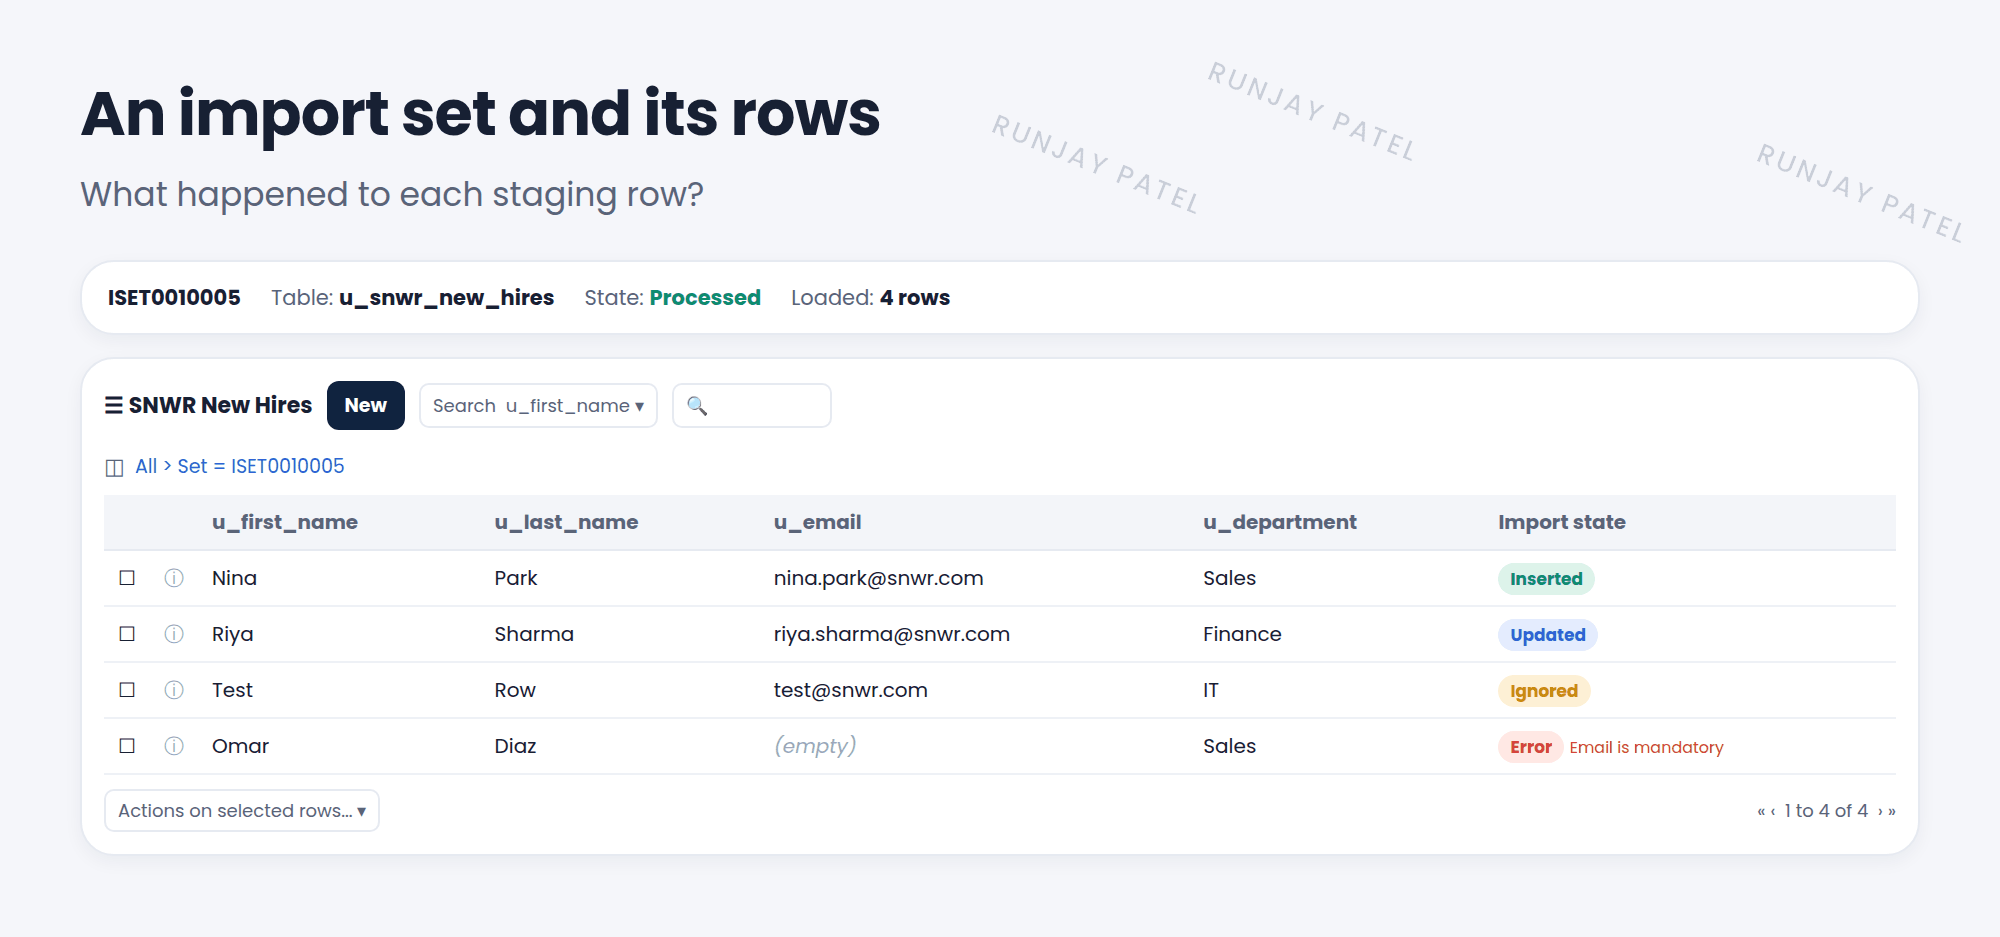This screenshot has width=2000, height=937.
Task: Open the hamburger menu beside SNWR New Hires
Action: click(114, 405)
